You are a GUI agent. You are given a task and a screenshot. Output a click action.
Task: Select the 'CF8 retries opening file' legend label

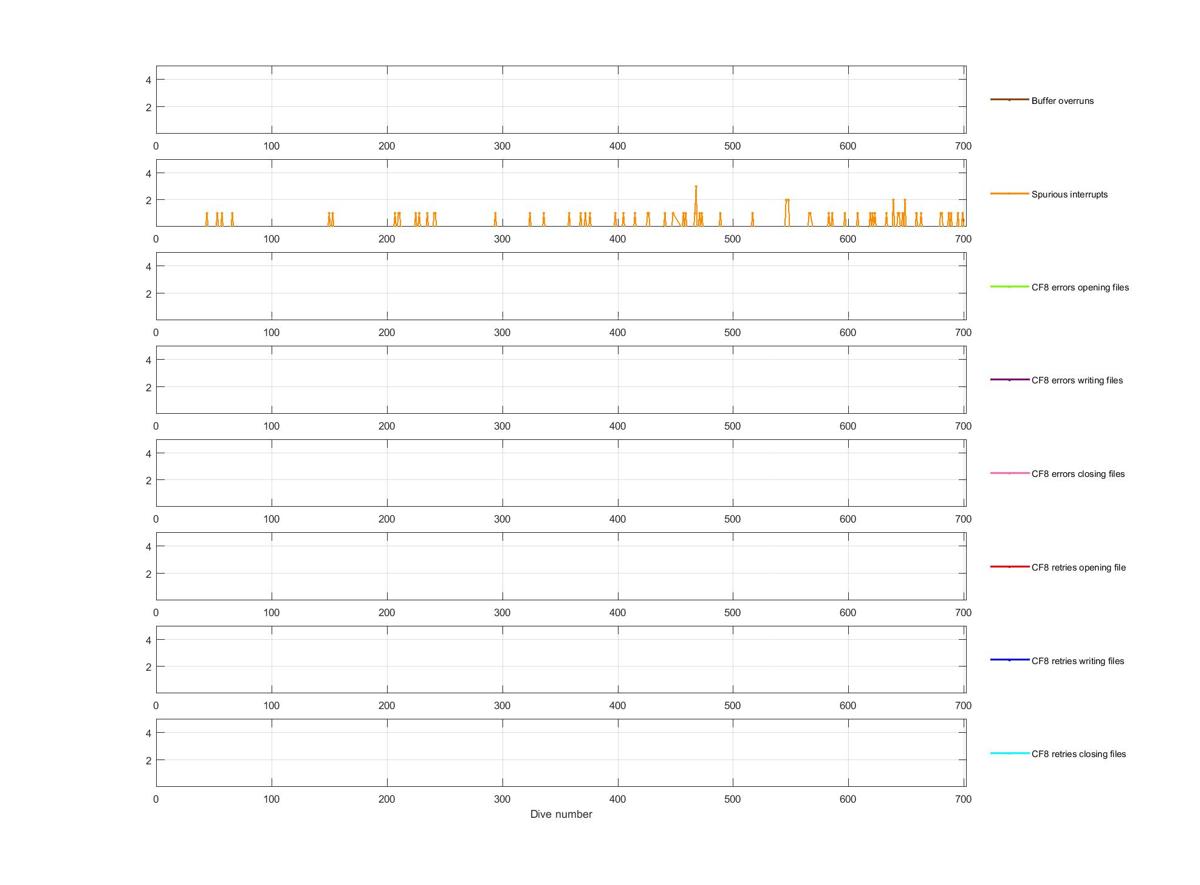coord(1078,567)
